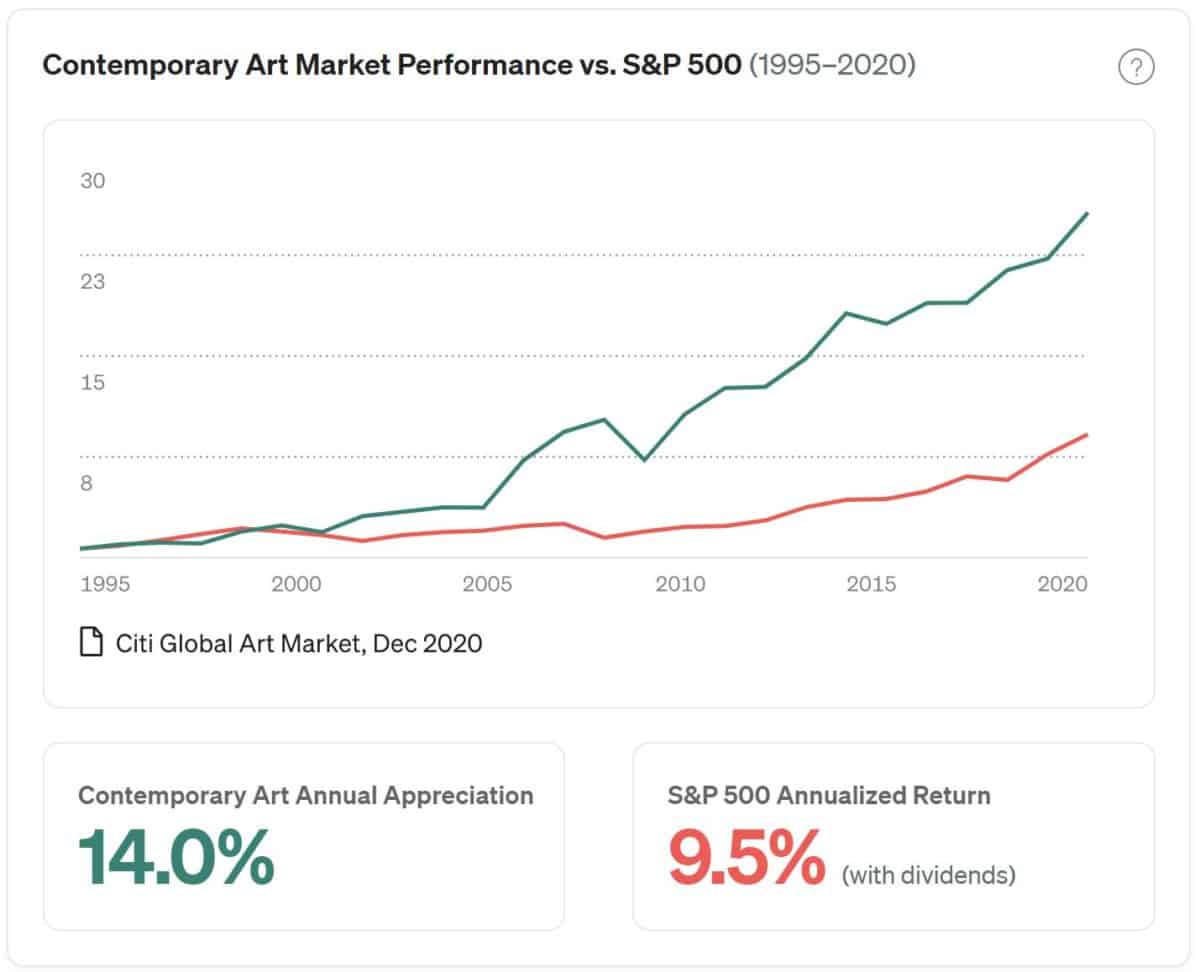Click the red S&P 500 line endpoint

(1087, 435)
